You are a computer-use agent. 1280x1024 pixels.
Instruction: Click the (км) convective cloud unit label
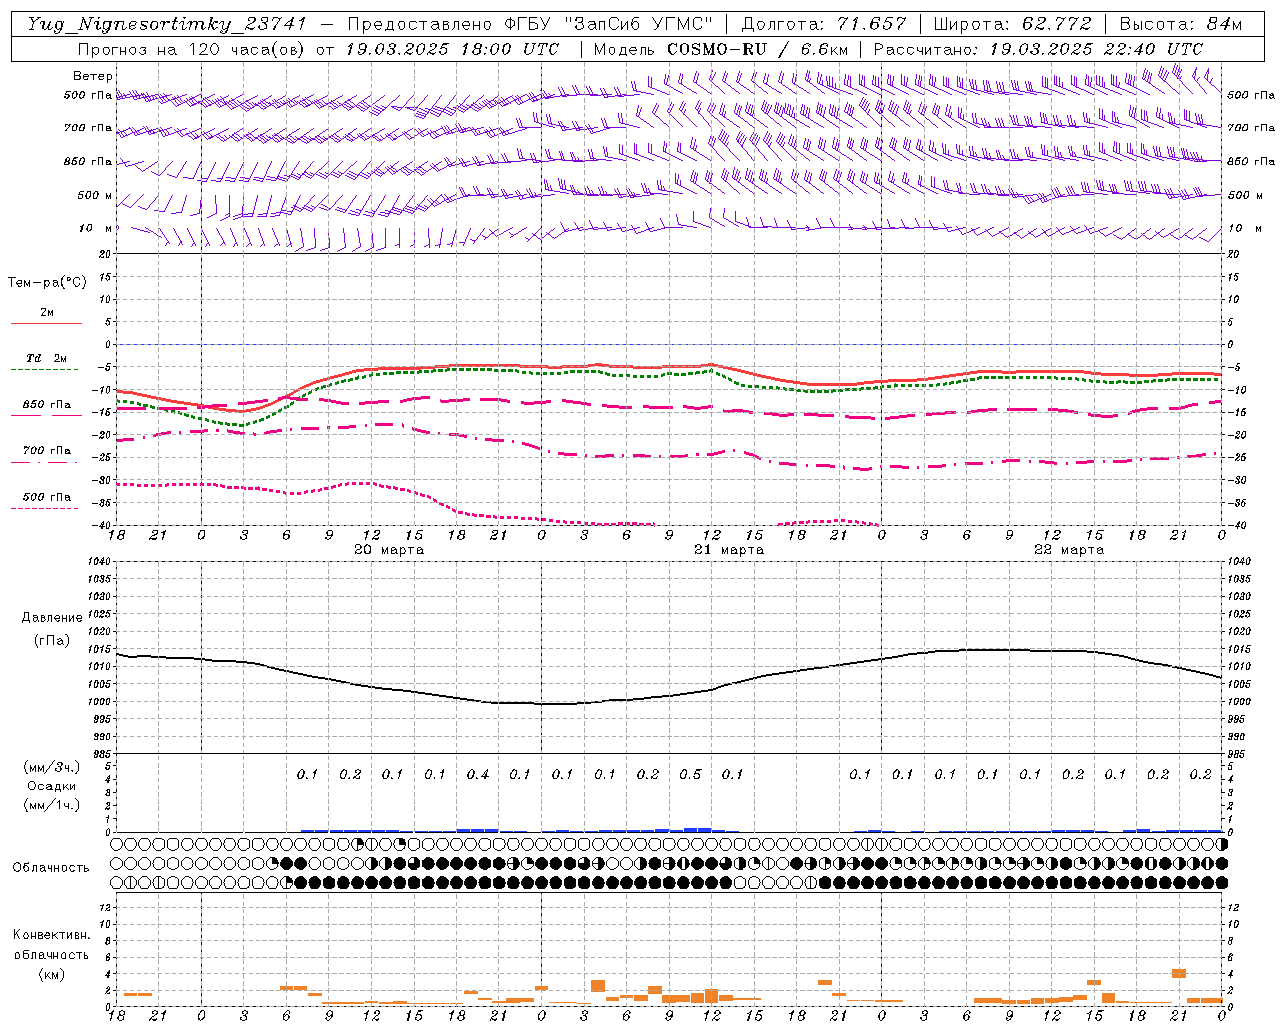(x=51, y=974)
